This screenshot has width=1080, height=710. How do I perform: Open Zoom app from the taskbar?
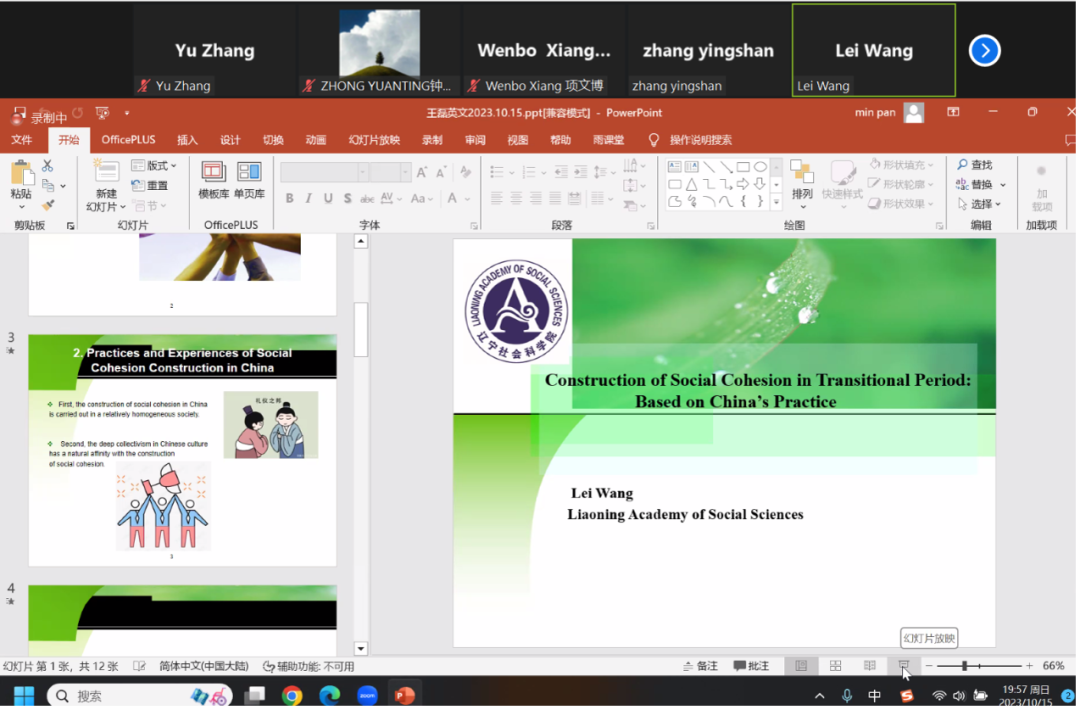point(367,695)
